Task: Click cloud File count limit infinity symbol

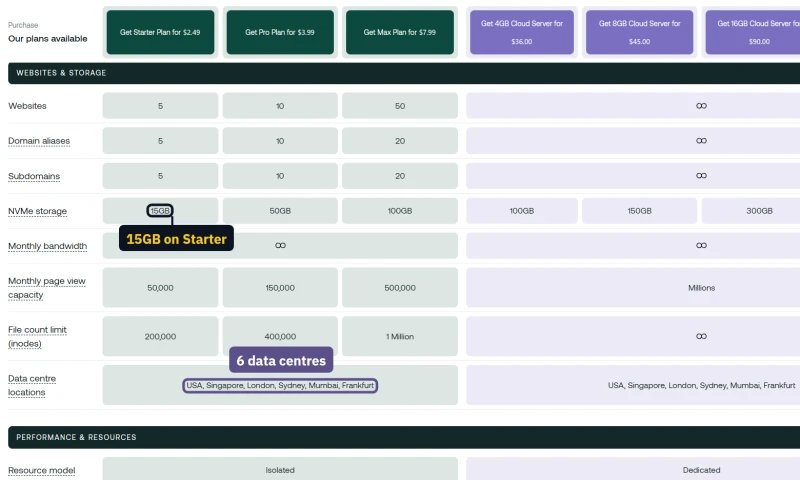Action: (x=701, y=336)
